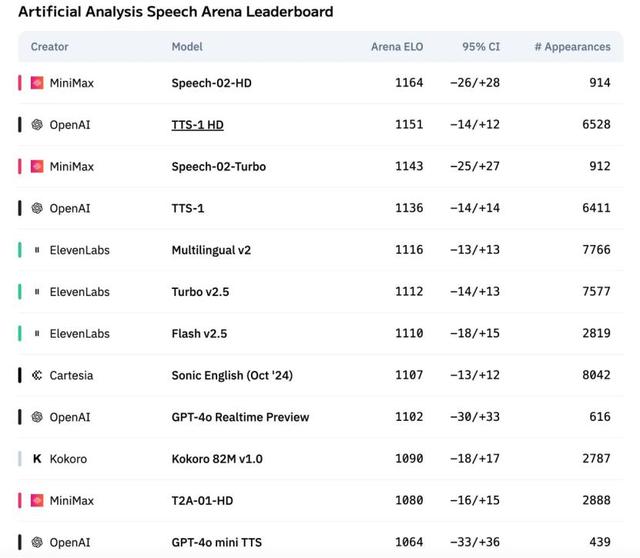Click the Model column header

point(187,47)
